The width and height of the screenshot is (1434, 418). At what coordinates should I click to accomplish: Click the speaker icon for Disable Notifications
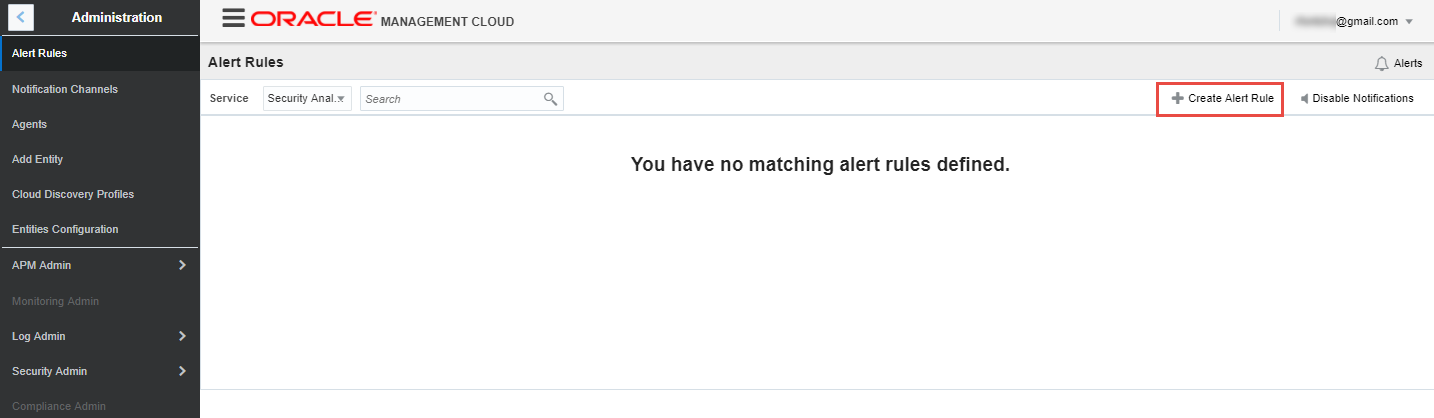coord(1304,98)
